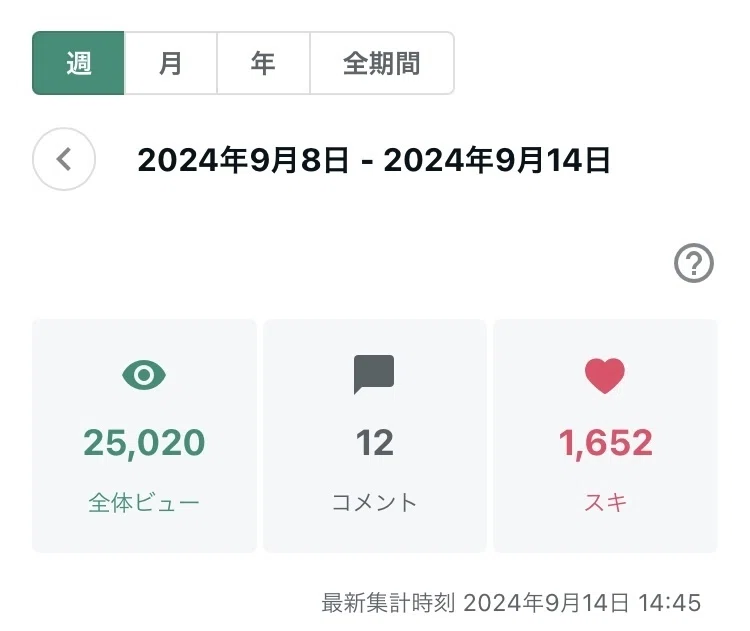Click the 1,652 likes count
This screenshot has width=750, height=631.
coord(606,443)
